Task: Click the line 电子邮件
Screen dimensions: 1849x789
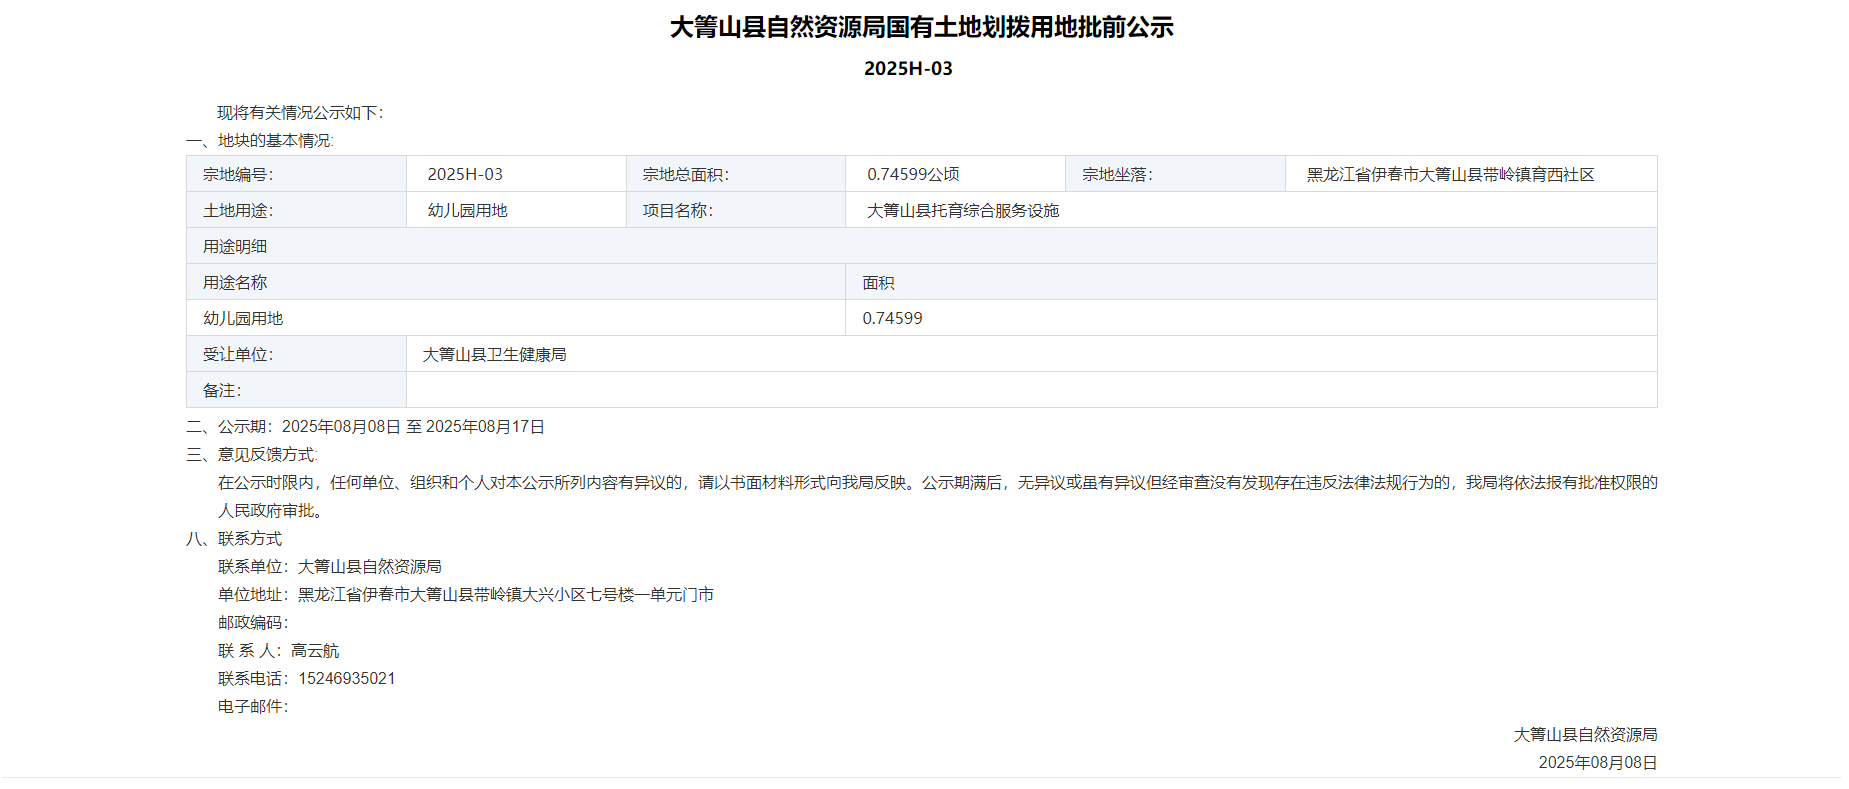Action: click(253, 707)
